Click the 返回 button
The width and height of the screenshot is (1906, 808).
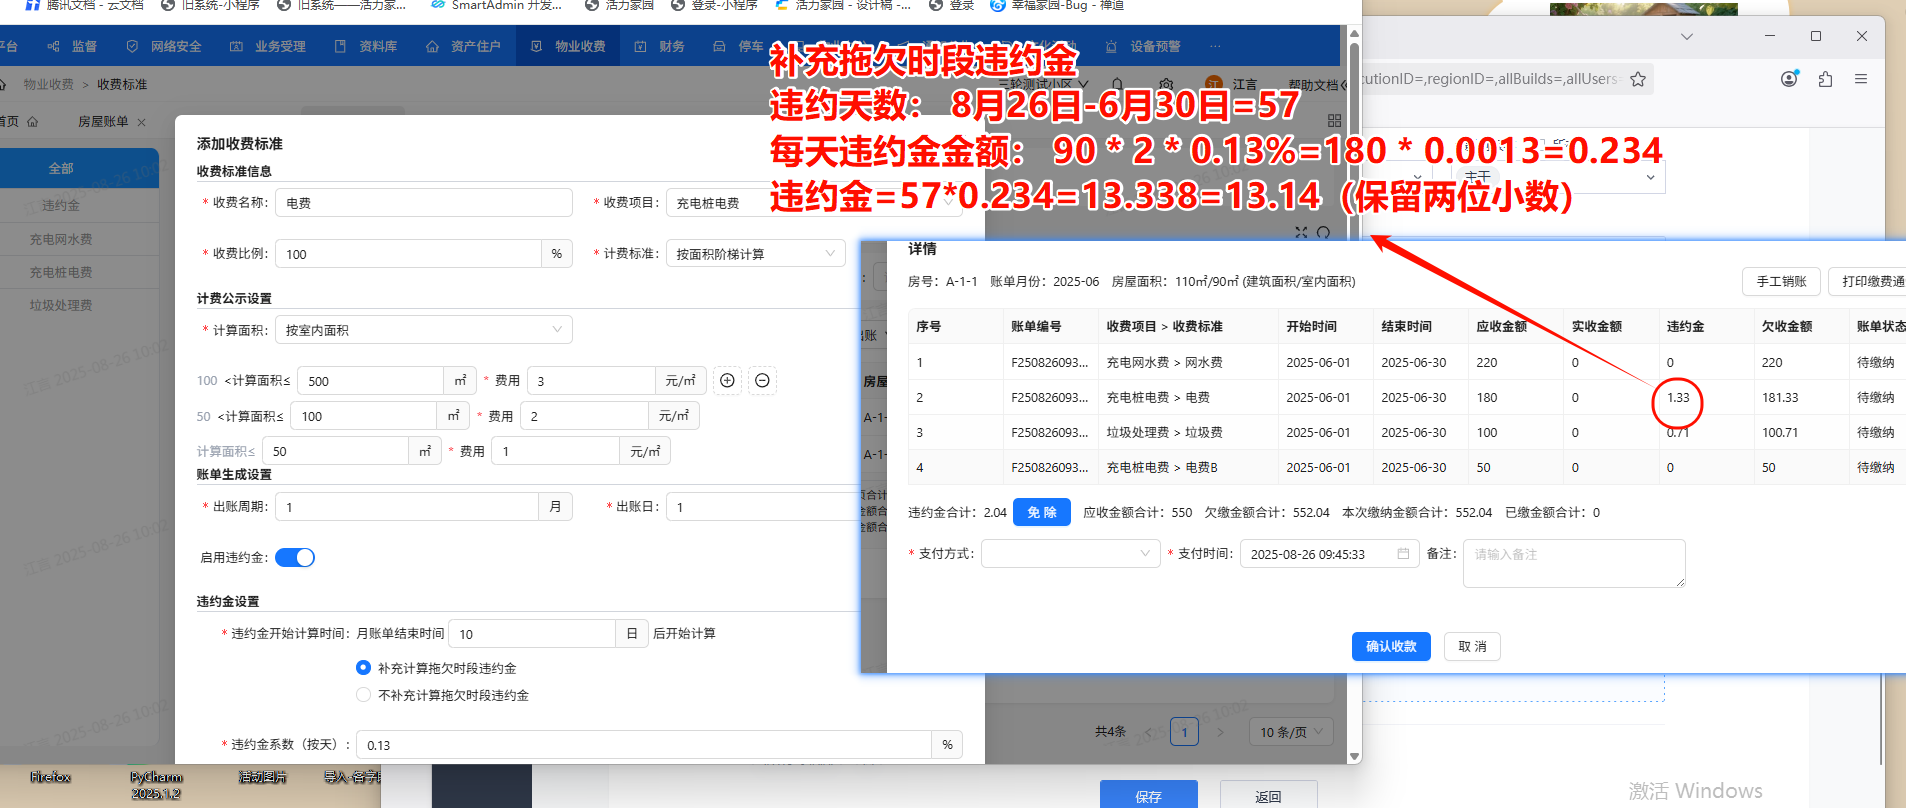(x=1268, y=794)
